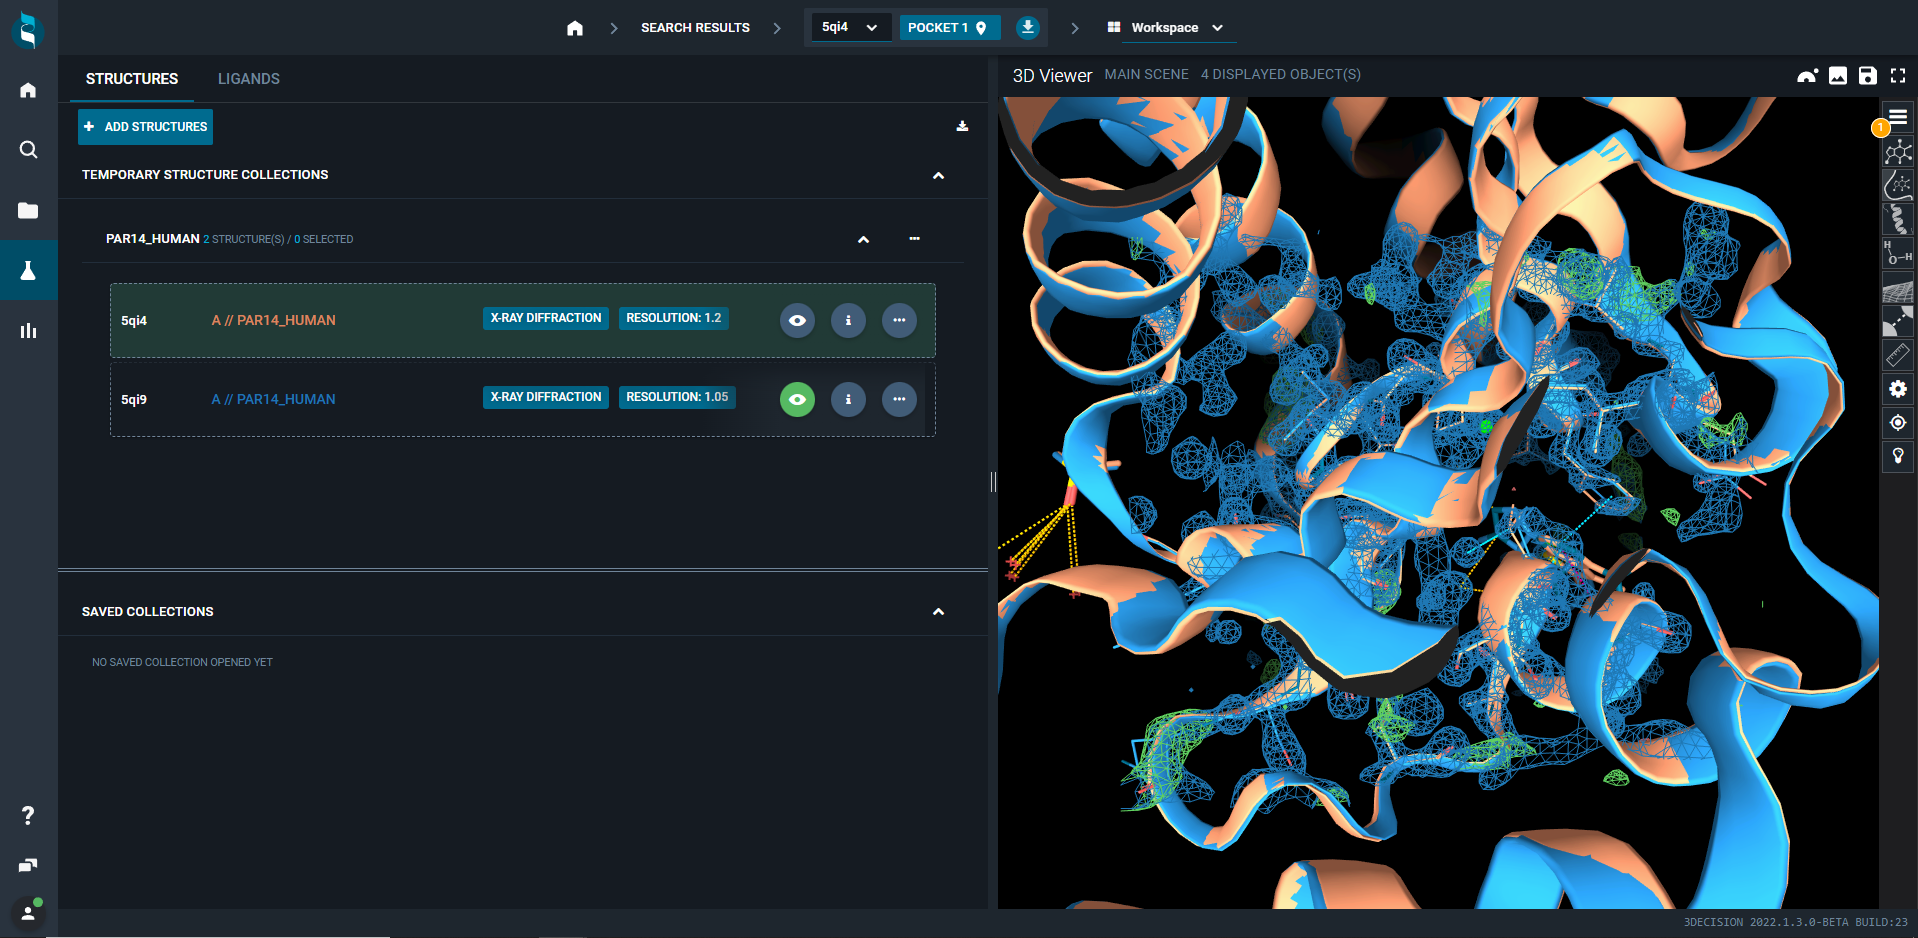Show info for structure 5qi9

click(848, 399)
